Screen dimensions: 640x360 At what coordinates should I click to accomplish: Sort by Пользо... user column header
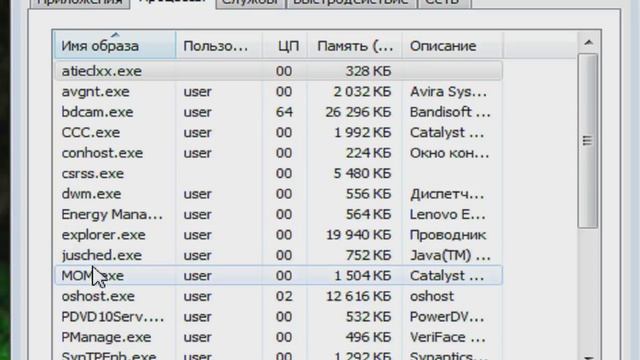coord(219,46)
